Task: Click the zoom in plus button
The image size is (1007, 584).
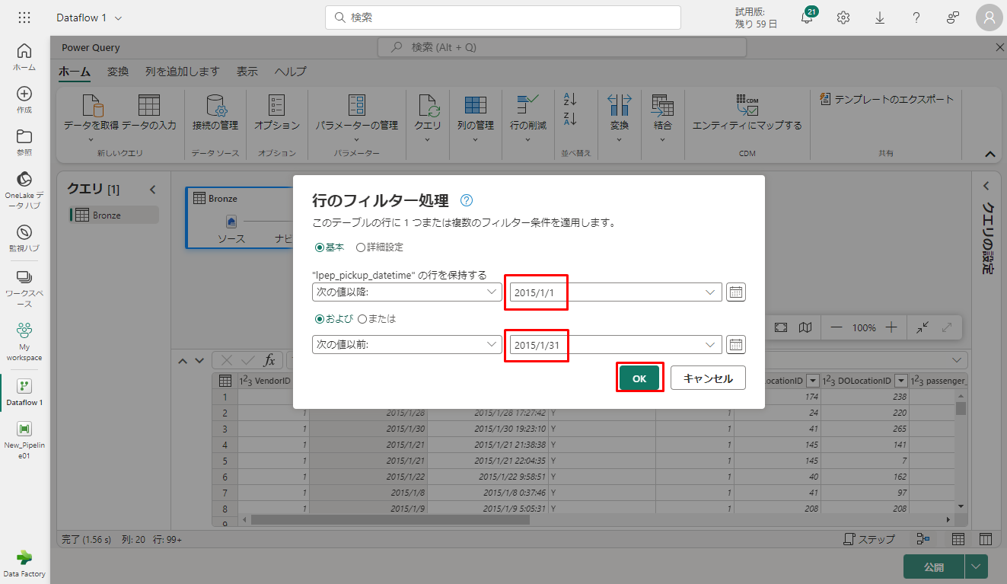Action: (x=891, y=328)
